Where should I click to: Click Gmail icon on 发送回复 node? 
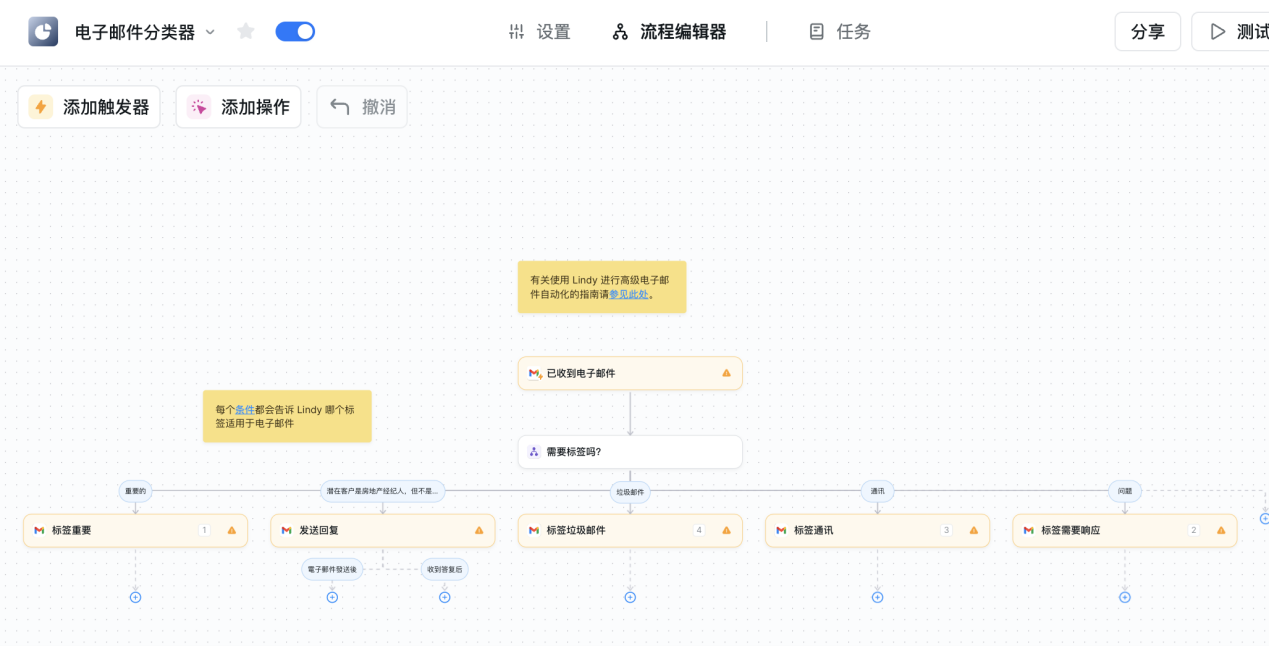(286, 530)
